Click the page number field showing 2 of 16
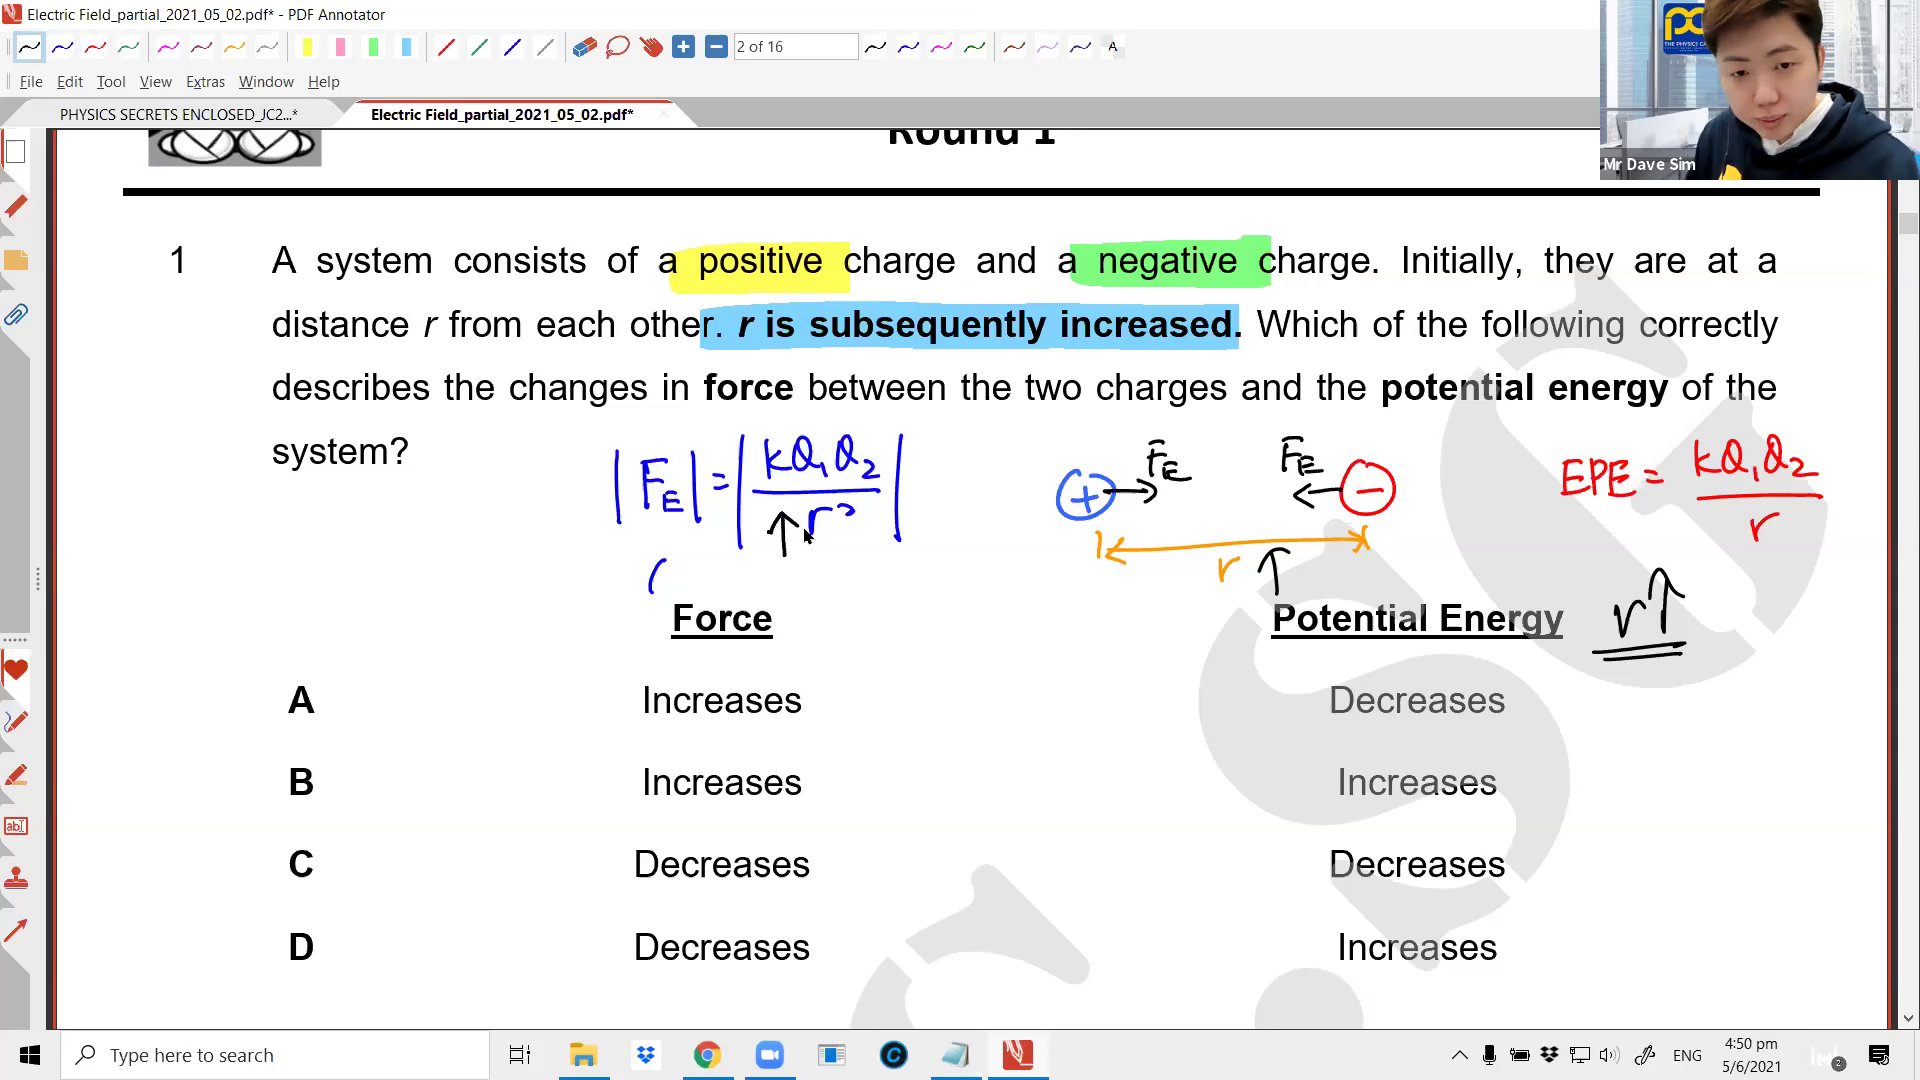The width and height of the screenshot is (1920, 1080). (795, 46)
